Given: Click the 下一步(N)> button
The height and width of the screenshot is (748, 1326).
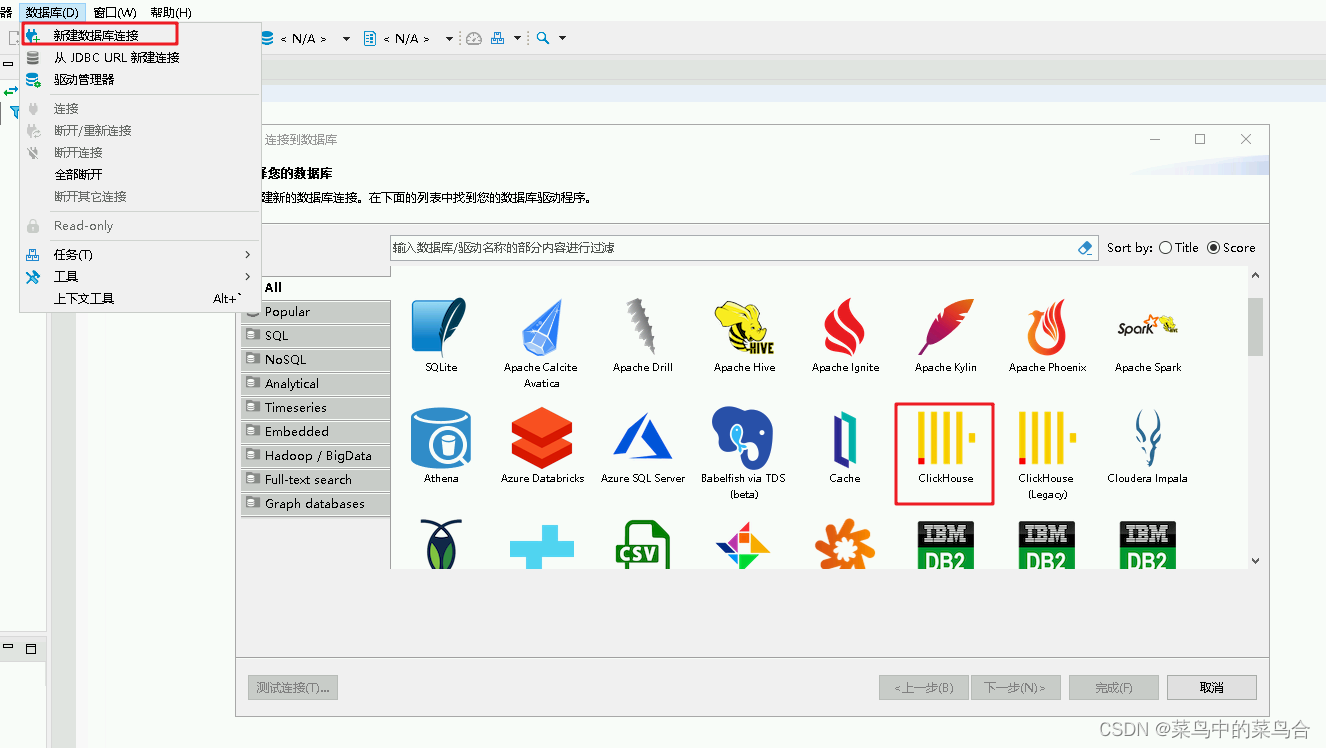Looking at the screenshot, I should coord(1014,687).
